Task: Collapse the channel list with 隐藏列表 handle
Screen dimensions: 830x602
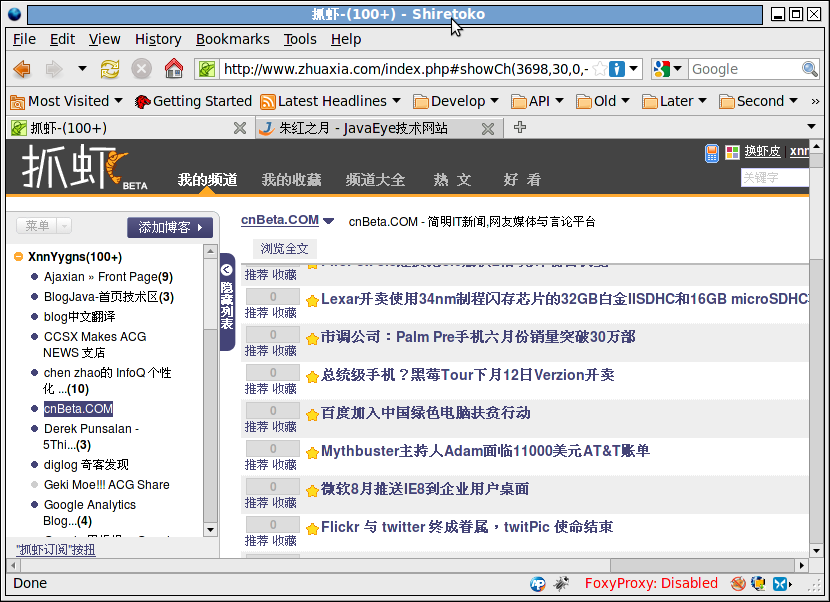Action: [227, 301]
